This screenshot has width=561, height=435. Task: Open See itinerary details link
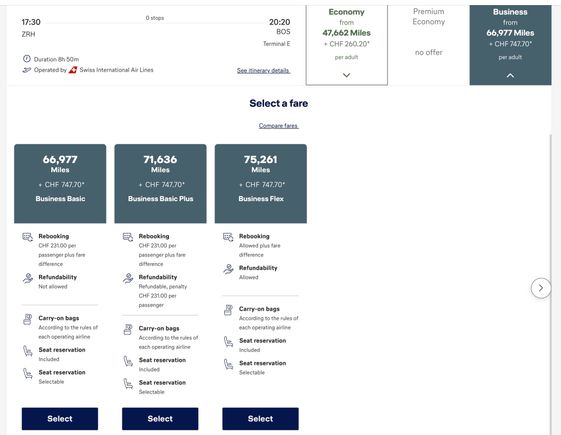point(263,70)
